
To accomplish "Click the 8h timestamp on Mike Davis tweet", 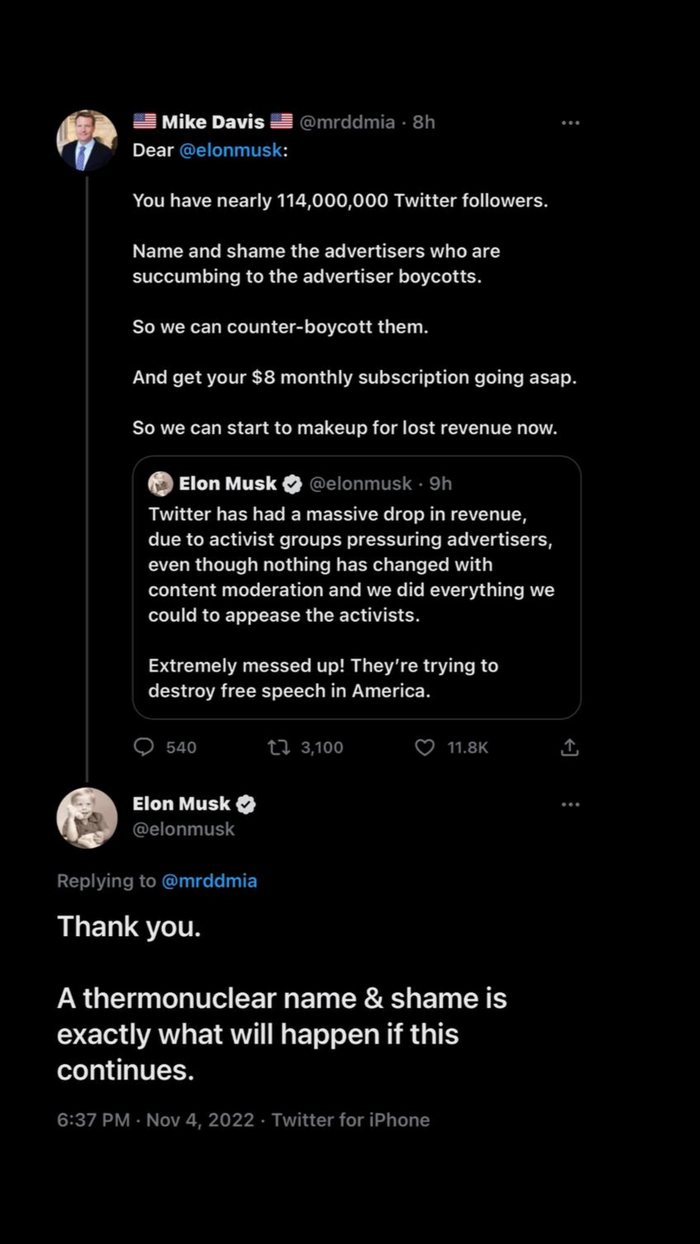I will pyautogui.click(x=424, y=122).
